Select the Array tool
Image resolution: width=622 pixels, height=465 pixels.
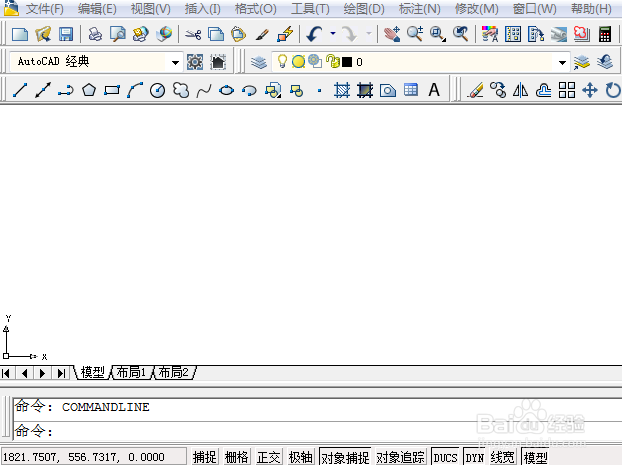point(567,90)
